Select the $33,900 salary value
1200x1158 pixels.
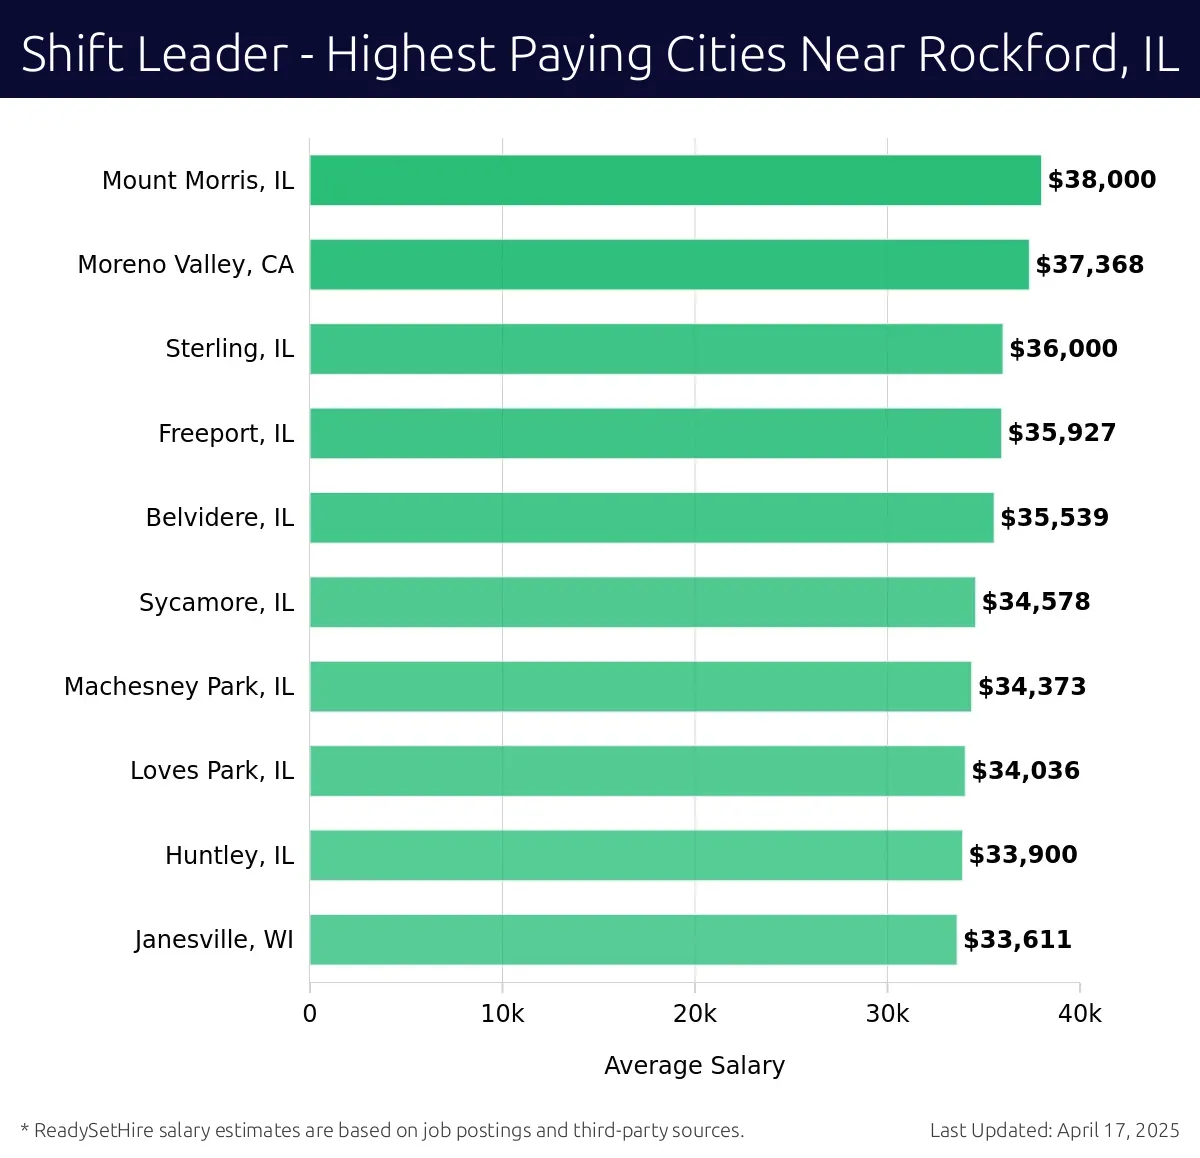pyautogui.click(x=1023, y=855)
